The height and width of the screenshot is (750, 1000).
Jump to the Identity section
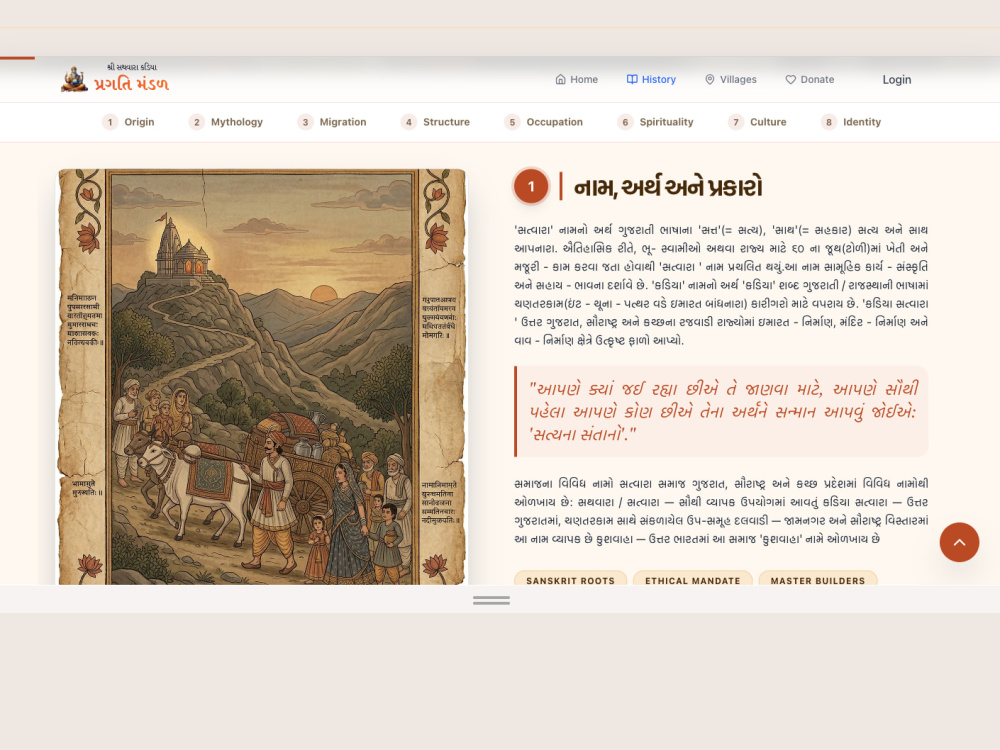pos(851,122)
